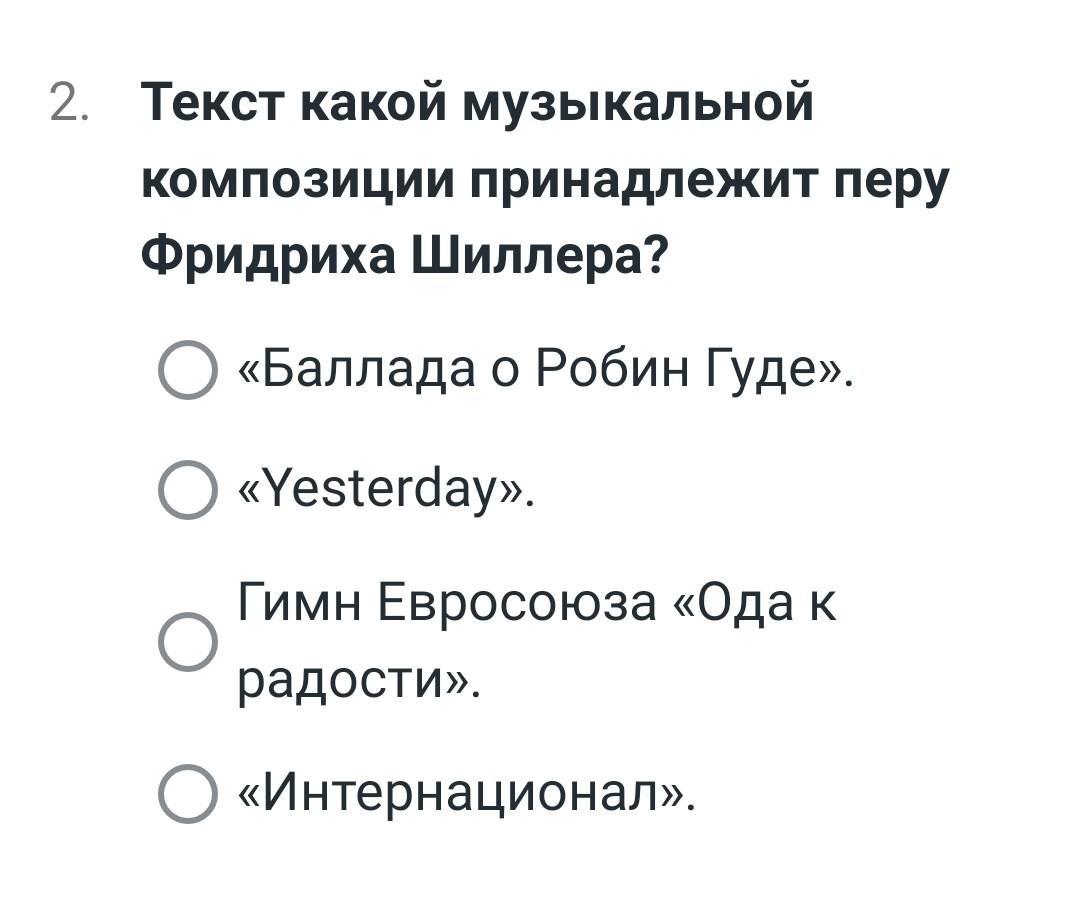Click the «Интернационал» answer label
The width and height of the screenshot is (1080, 903).
point(465,794)
